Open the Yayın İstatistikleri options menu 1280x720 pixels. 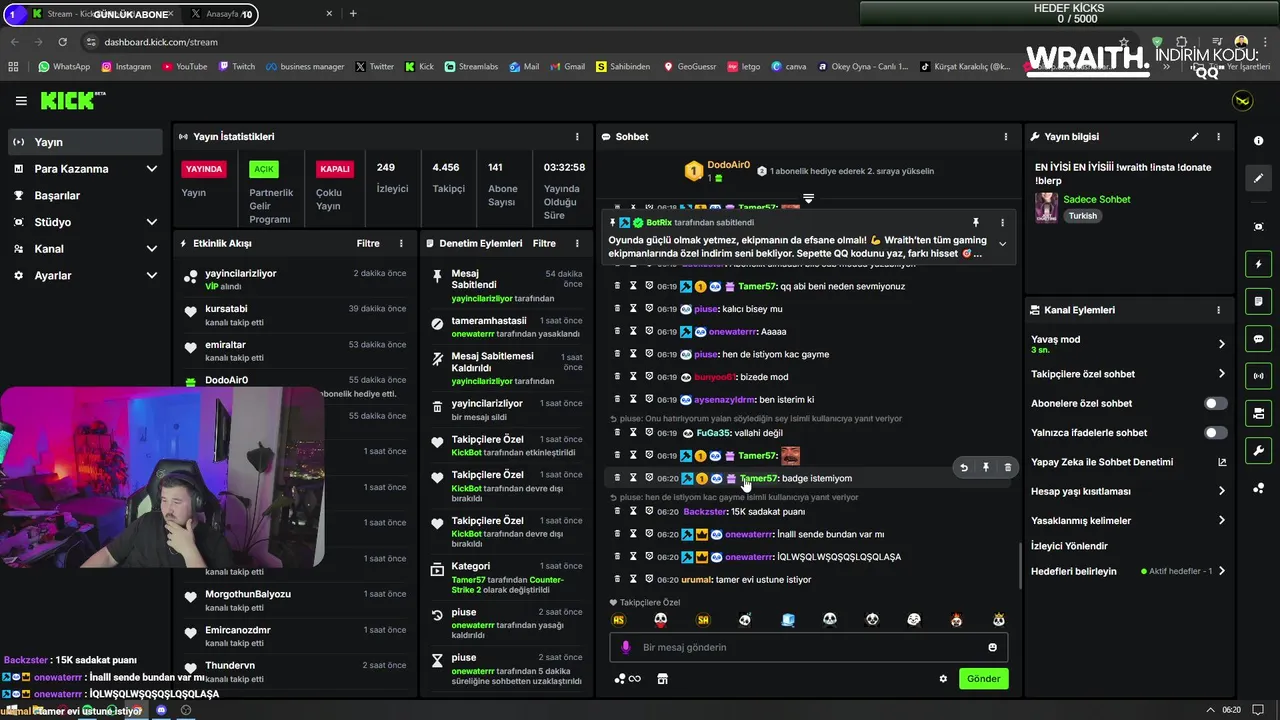coord(577,137)
